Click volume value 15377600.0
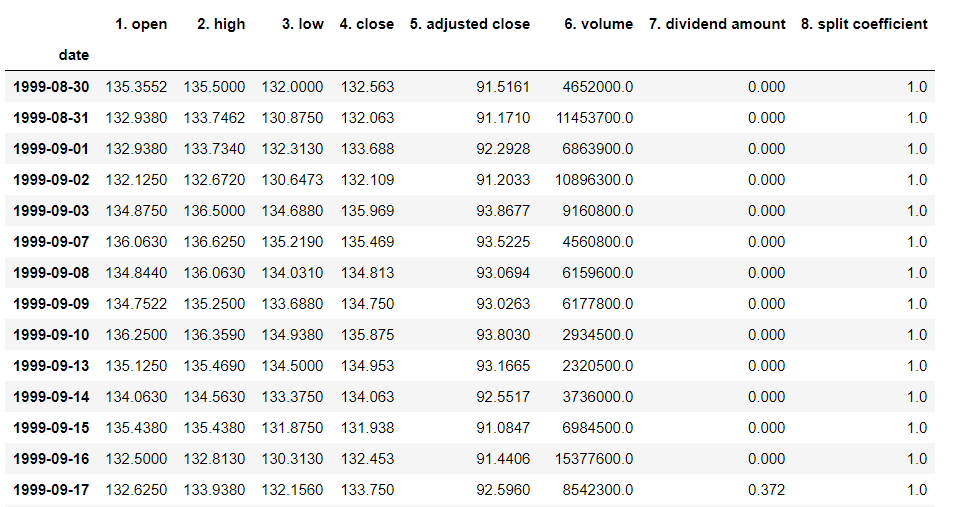 [x=594, y=459]
